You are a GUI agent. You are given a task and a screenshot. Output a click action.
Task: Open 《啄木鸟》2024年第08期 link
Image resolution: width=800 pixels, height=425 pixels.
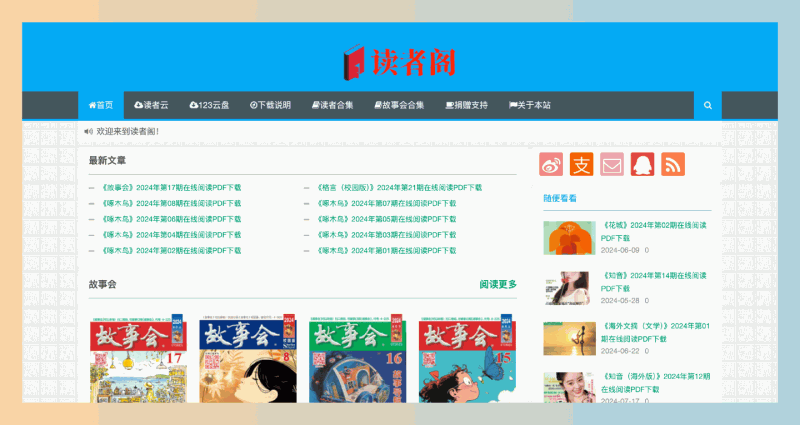coord(171,204)
